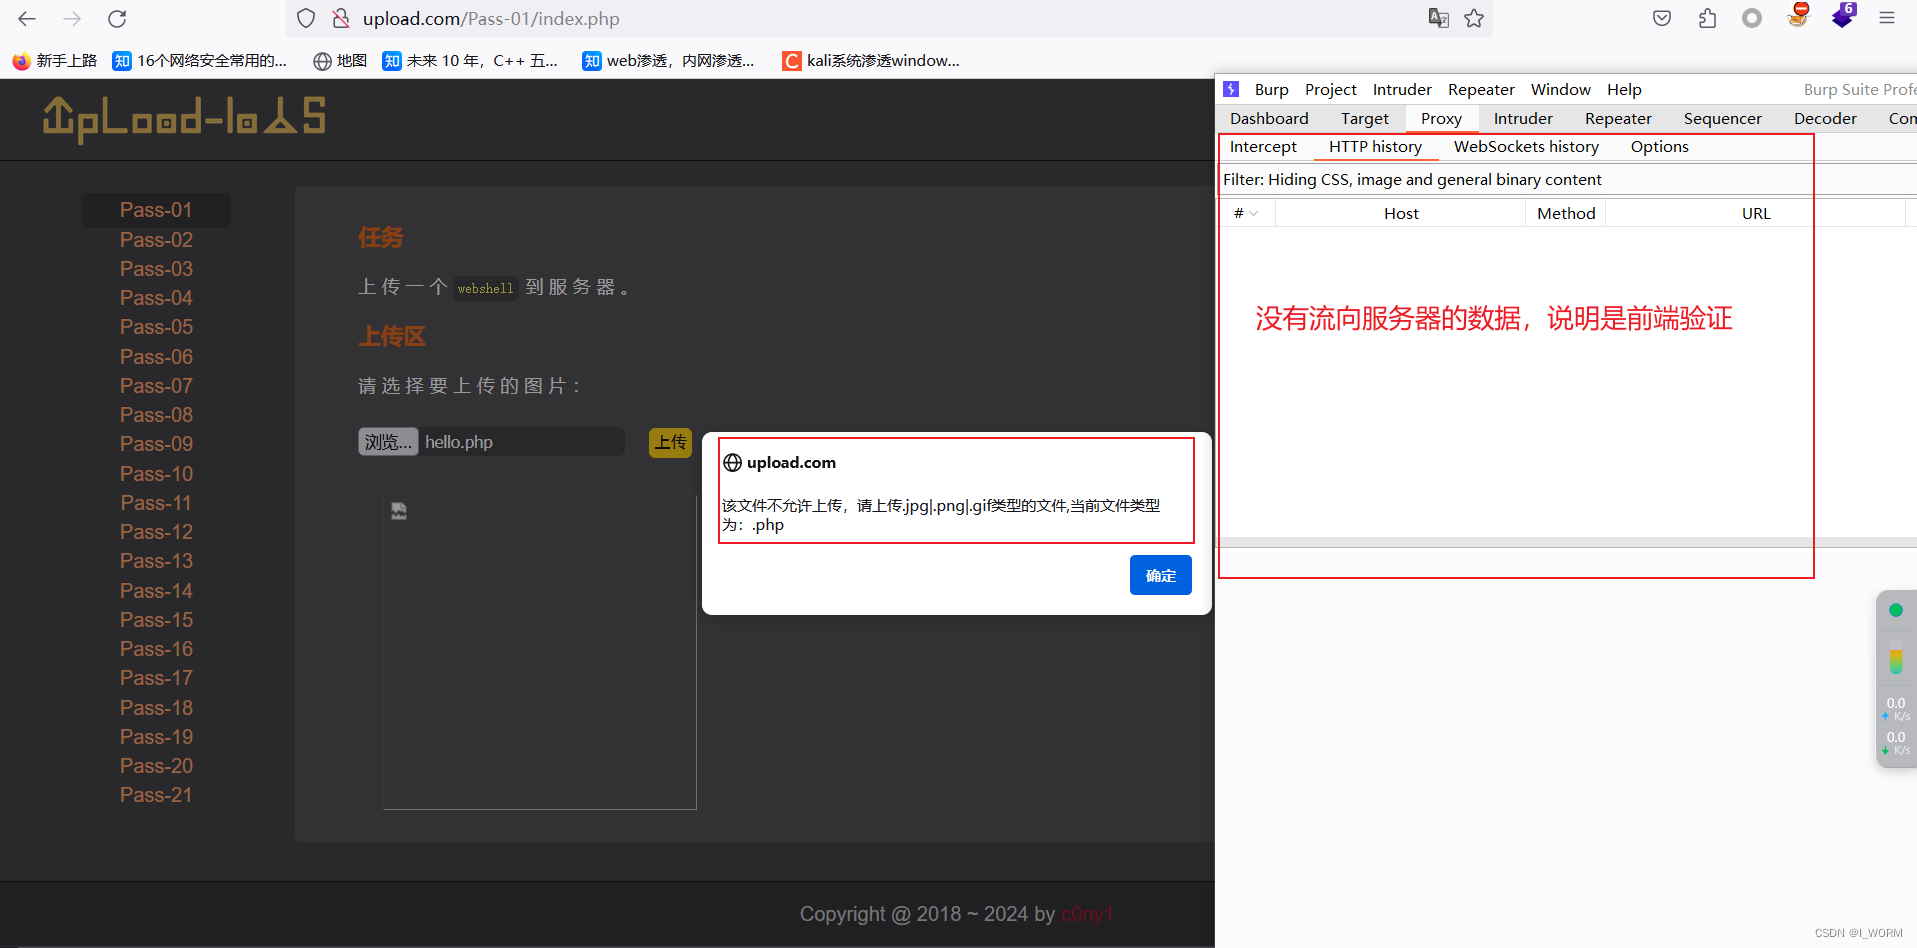The width and height of the screenshot is (1917, 948).
Task: Select Pass-21 in the sidebar
Action: click(x=156, y=795)
